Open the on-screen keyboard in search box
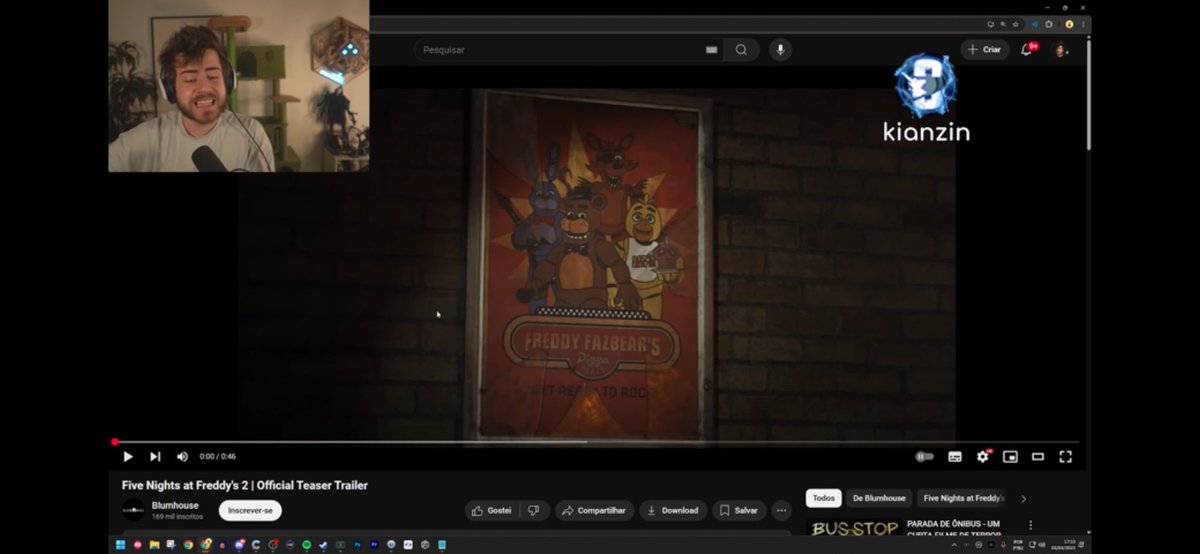The width and height of the screenshot is (1200, 554). [x=711, y=49]
